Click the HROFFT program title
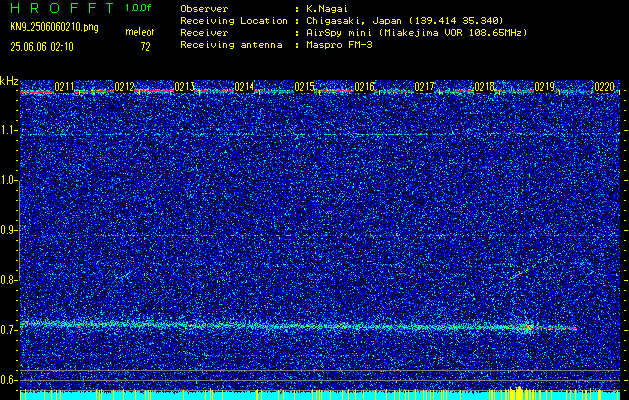 [x=62, y=8]
